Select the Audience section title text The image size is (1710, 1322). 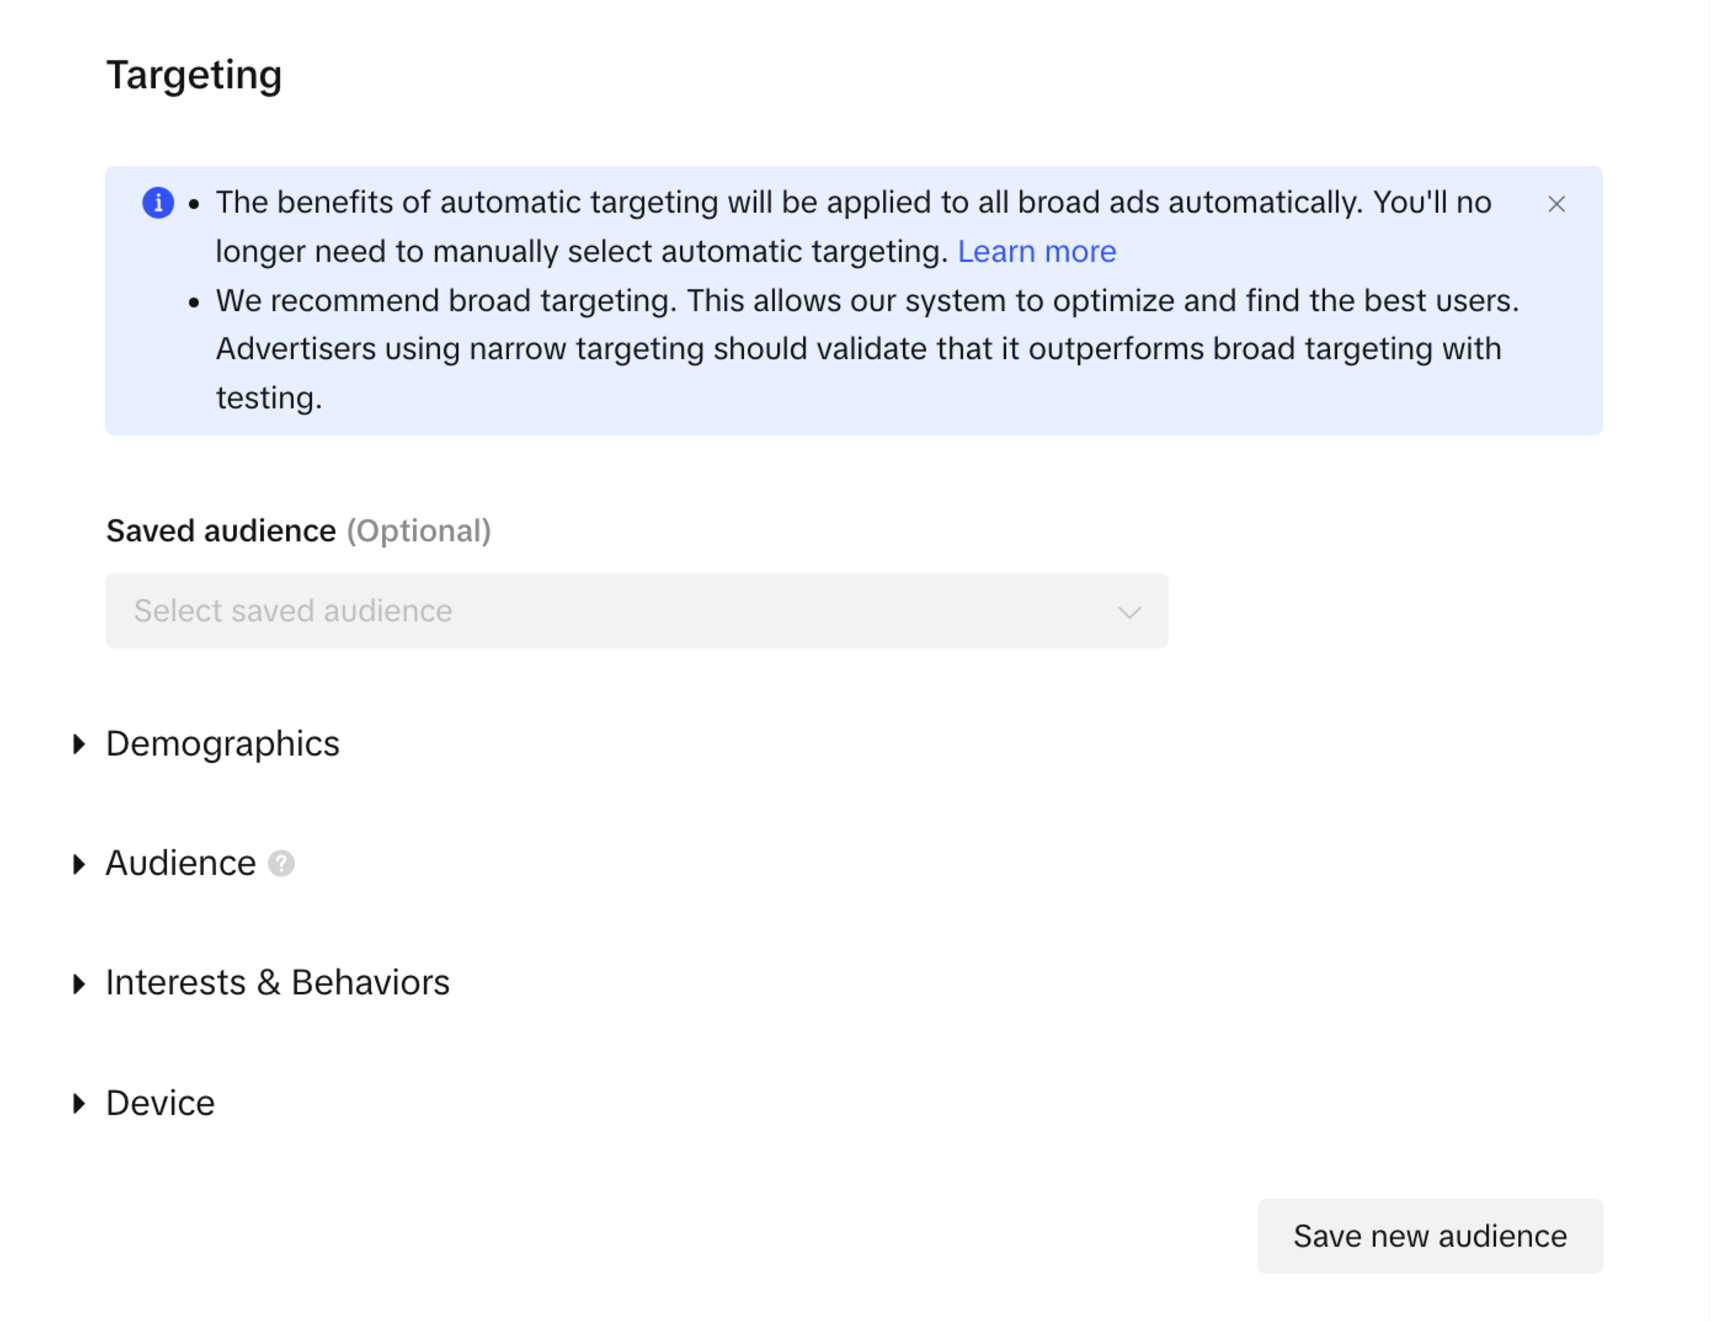click(x=180, y=864)
